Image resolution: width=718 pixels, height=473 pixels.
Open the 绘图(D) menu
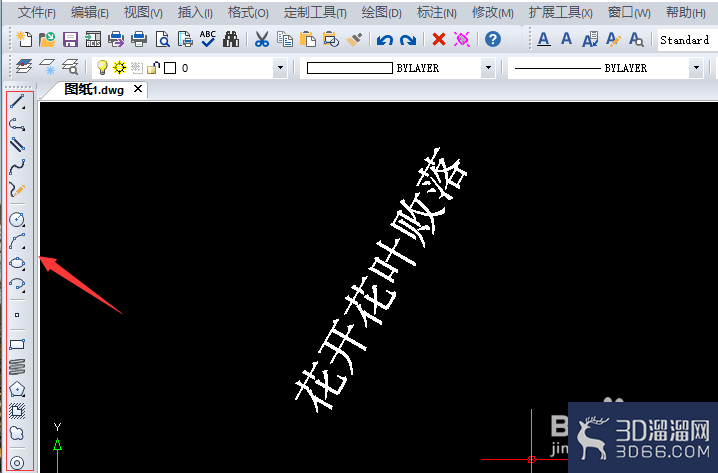381,12
